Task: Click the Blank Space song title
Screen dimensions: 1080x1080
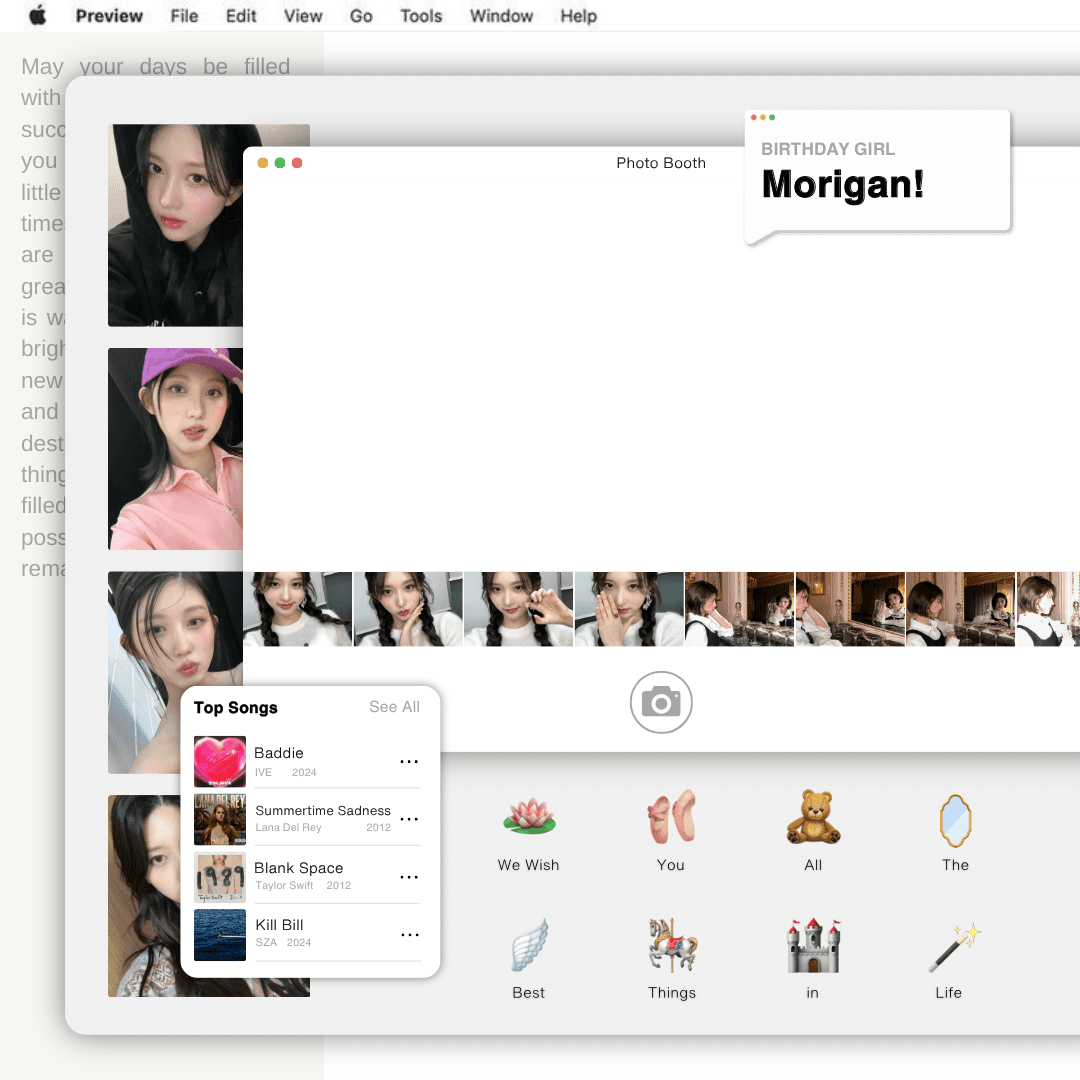Action: [298, 868]
